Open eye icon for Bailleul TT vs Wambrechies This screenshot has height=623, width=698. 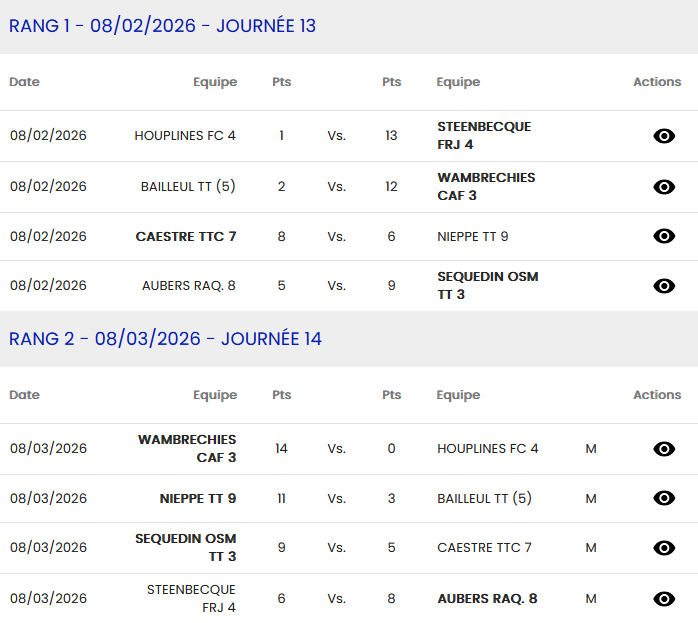coord(664,187)
